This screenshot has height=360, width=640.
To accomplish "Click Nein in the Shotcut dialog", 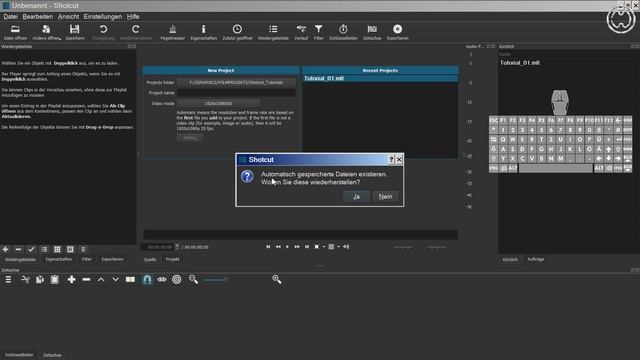I will (385, 196).
